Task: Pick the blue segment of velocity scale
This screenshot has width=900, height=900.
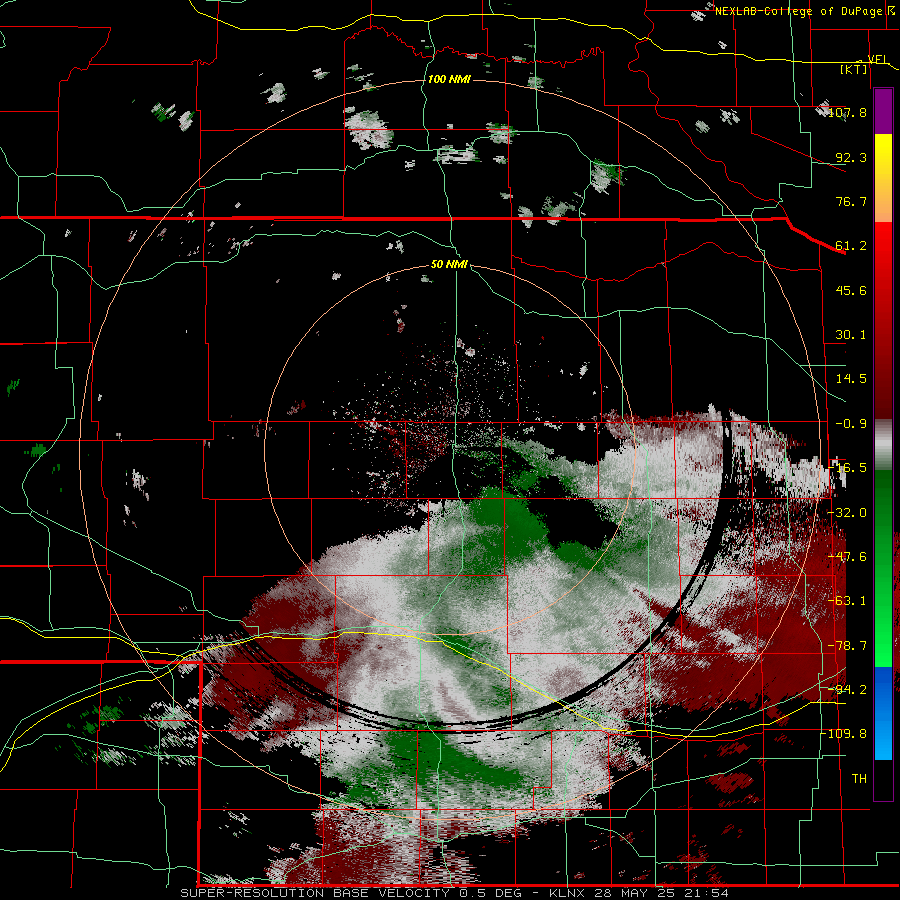Action: pyautogui.click(x=883, y=713)
